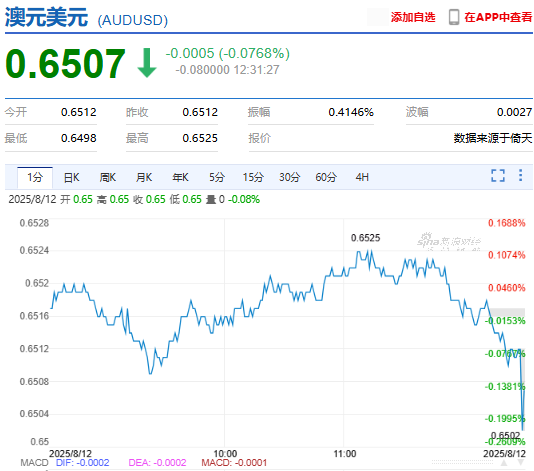Click the -0.08% change in chart info line
The image size is (534, 471).
[244, 199]
